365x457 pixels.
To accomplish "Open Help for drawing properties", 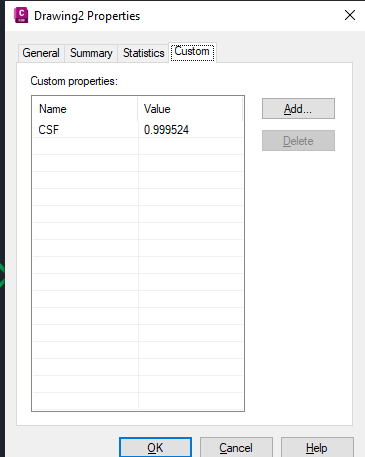I will click(x=317, y=447).
